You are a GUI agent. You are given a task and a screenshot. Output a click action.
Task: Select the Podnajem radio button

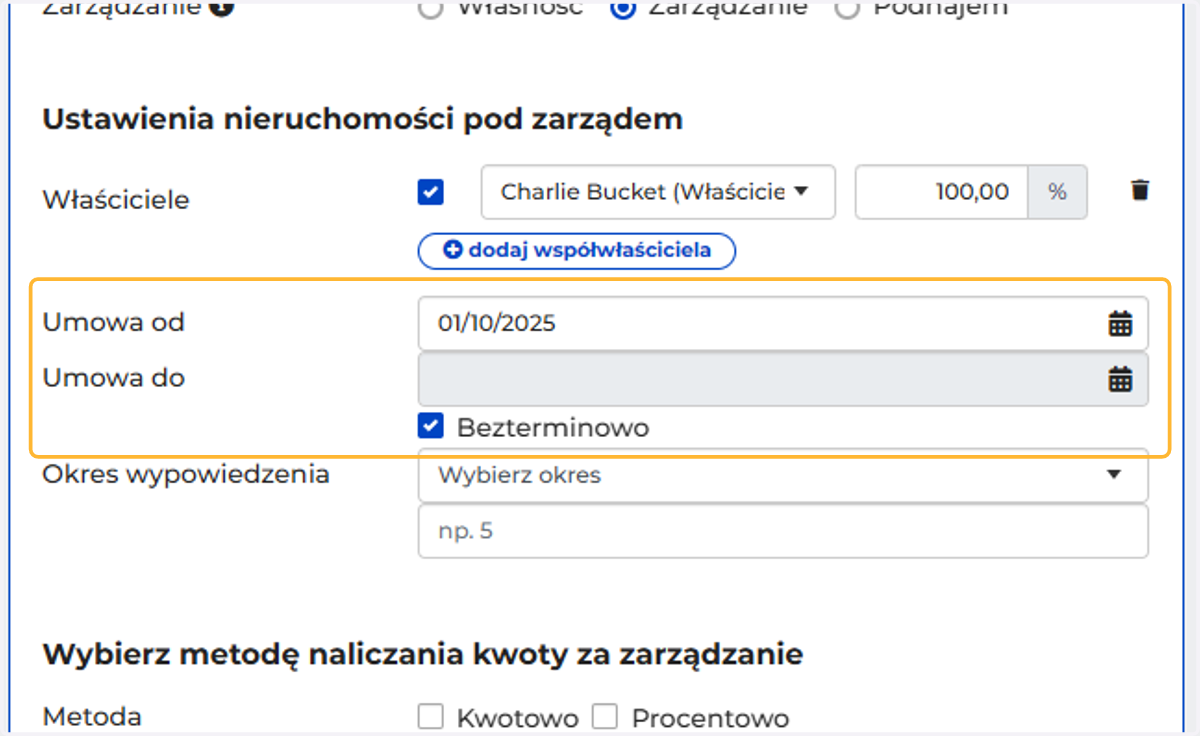pyautogui.click(x=846, y=8)
